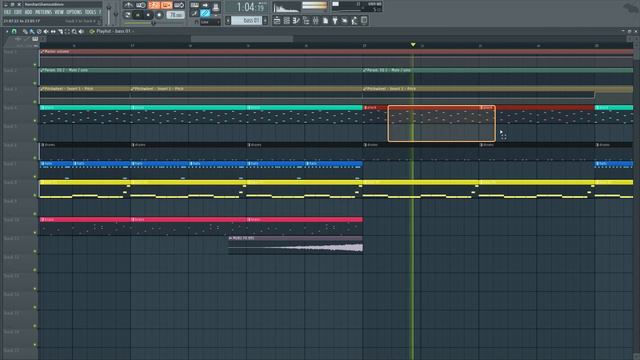Mute Track 7 via its green dot

click(35, 176)
